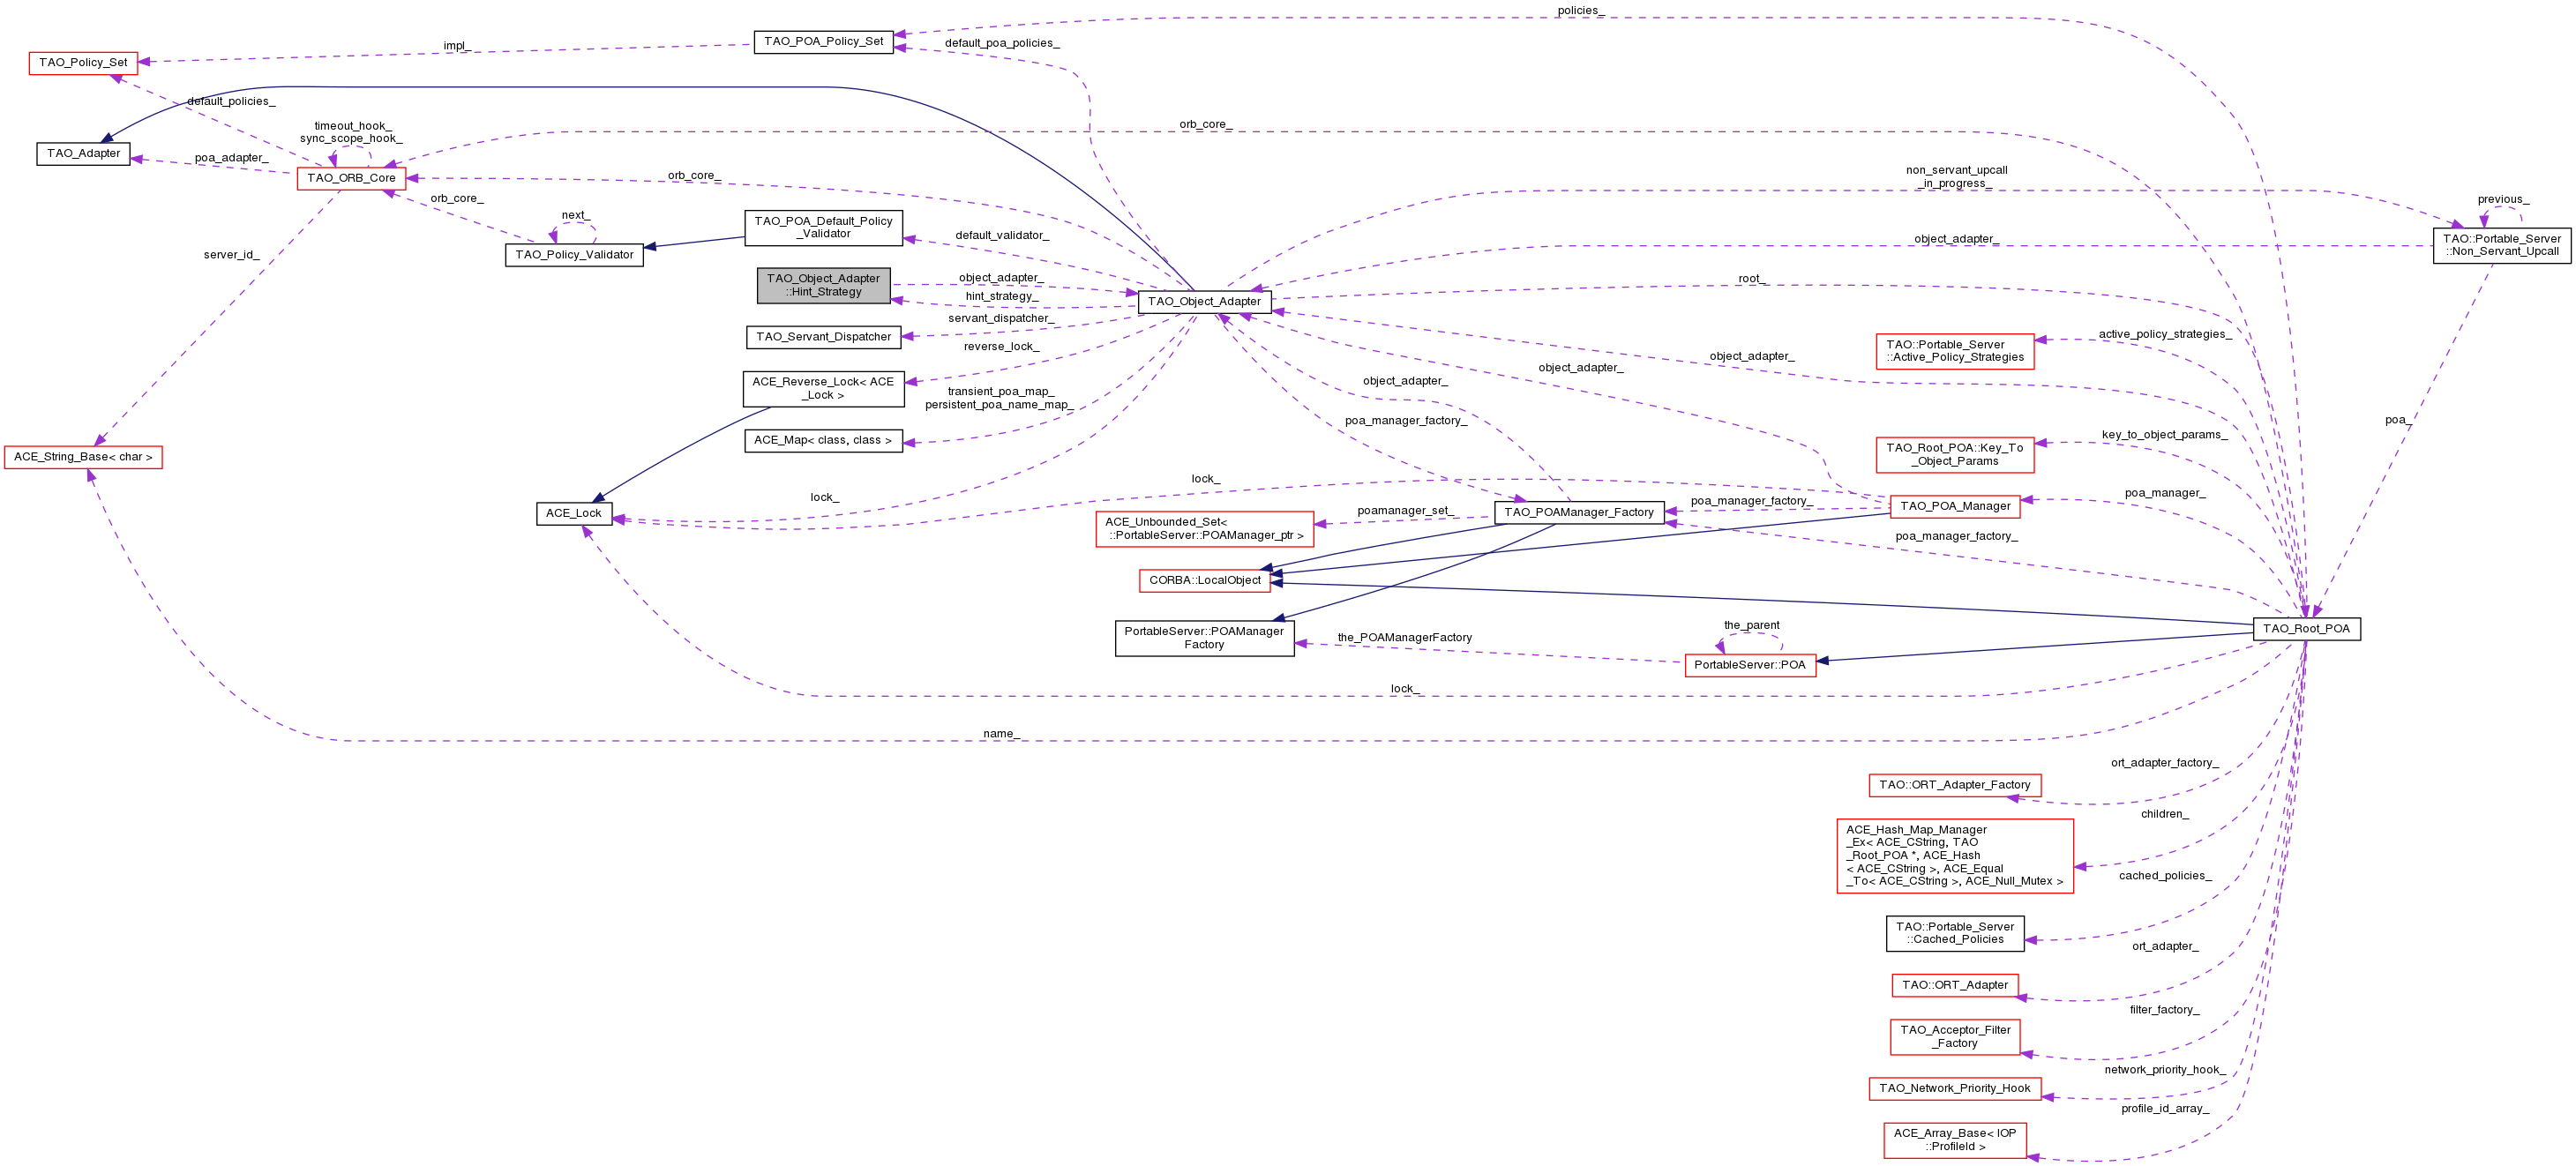
Task: Click the TAO_Network_Priority_Hook node
Action: click(1954, 1088)
